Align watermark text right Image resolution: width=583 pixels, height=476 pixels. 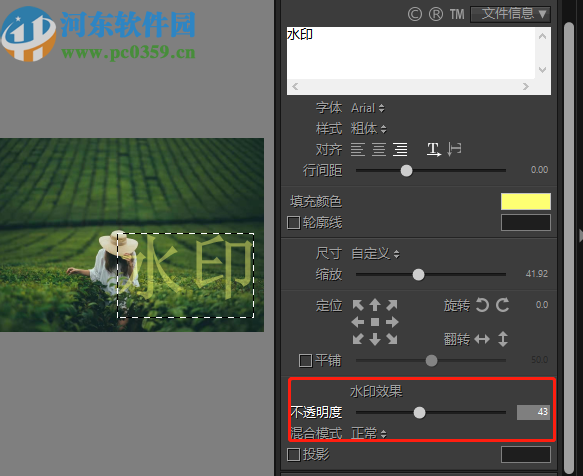coord(400,149)
